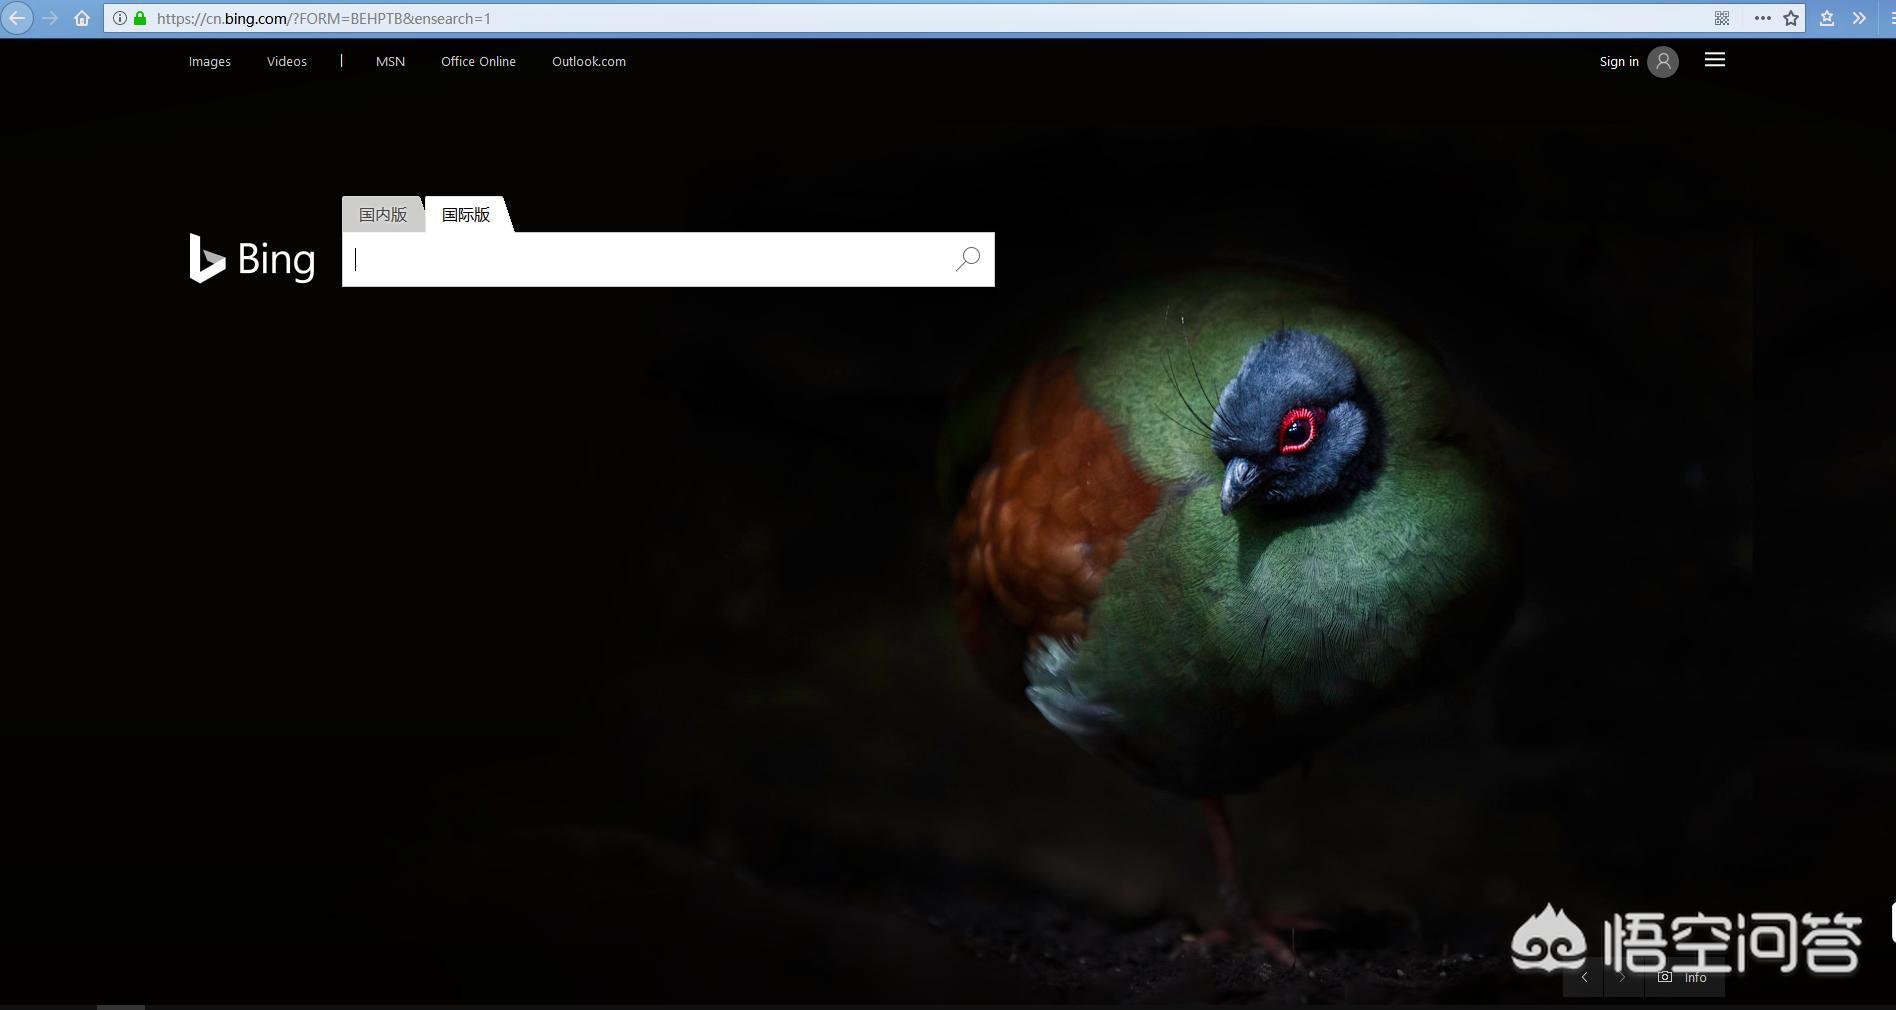Image resolution: width=1896 pixels, height=1010 pixels.
Task: Show next background image arrow
Action: pyautogui.click(x=1622, y=977)
